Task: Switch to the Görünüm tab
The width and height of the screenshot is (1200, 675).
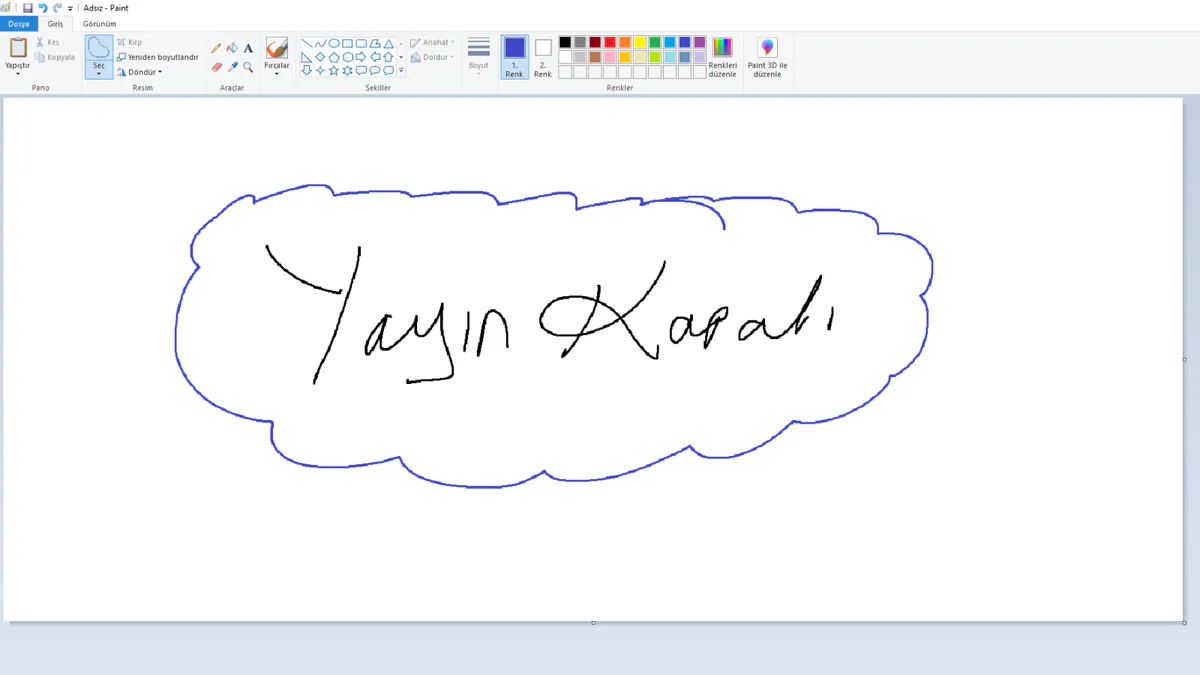Action: 99,23
